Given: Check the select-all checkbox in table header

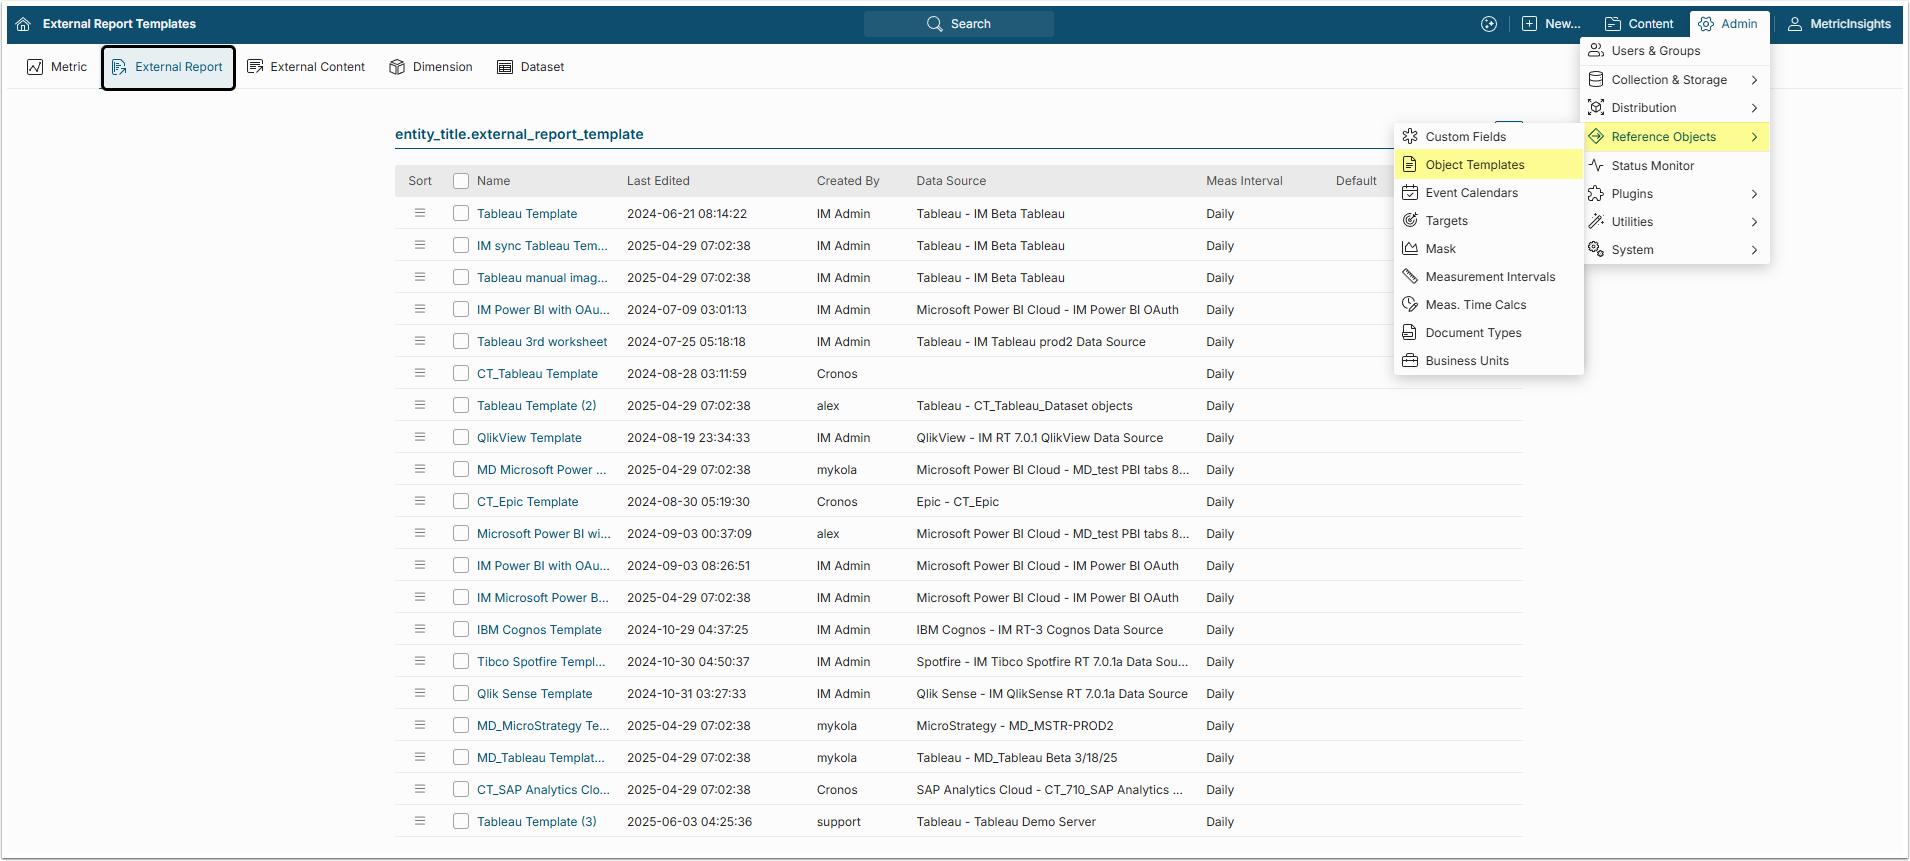Looking at the screenshot, I should (x=461, y=181).
